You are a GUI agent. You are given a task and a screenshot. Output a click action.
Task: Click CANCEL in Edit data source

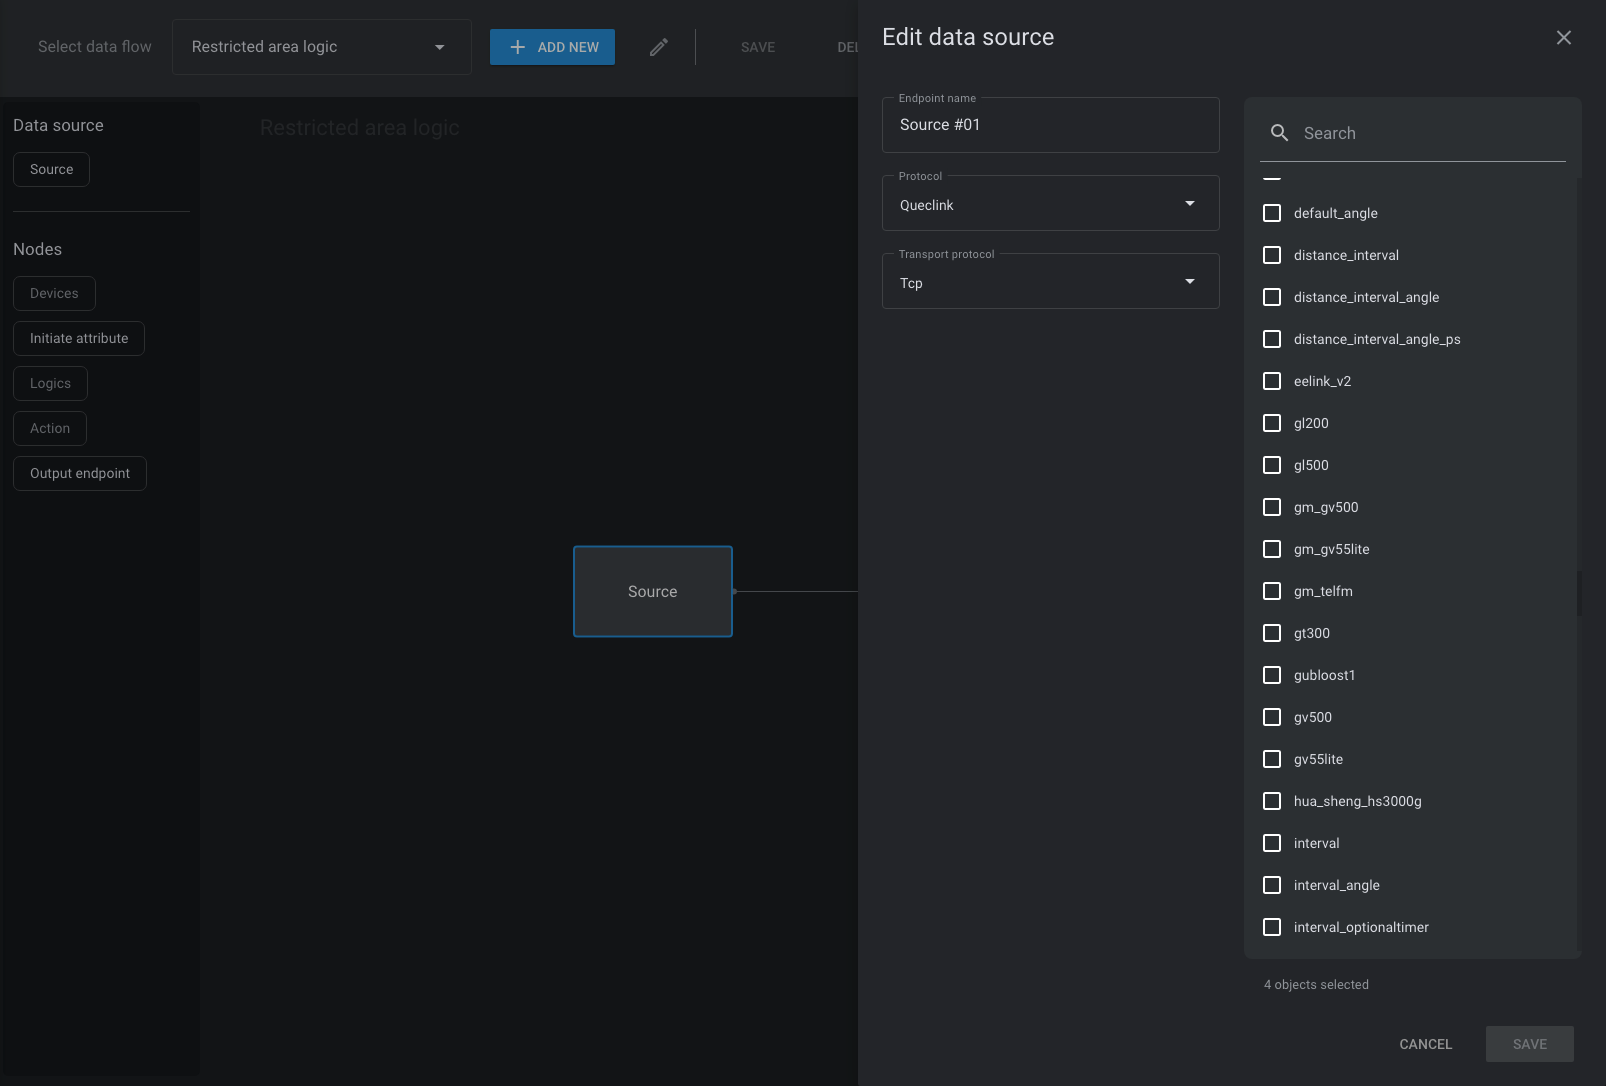[x=1425, y=1044]
